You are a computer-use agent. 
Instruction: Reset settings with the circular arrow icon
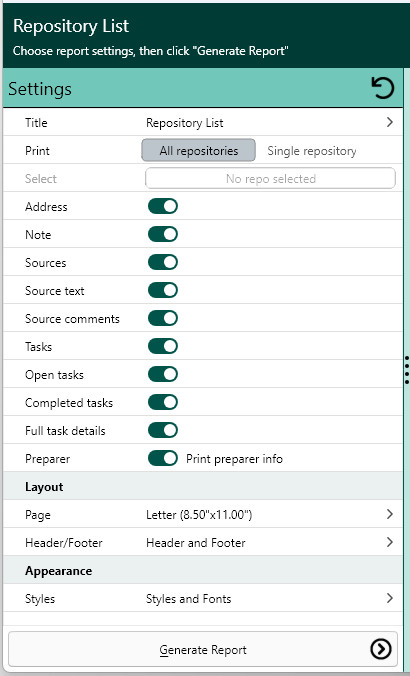point(382,88)
